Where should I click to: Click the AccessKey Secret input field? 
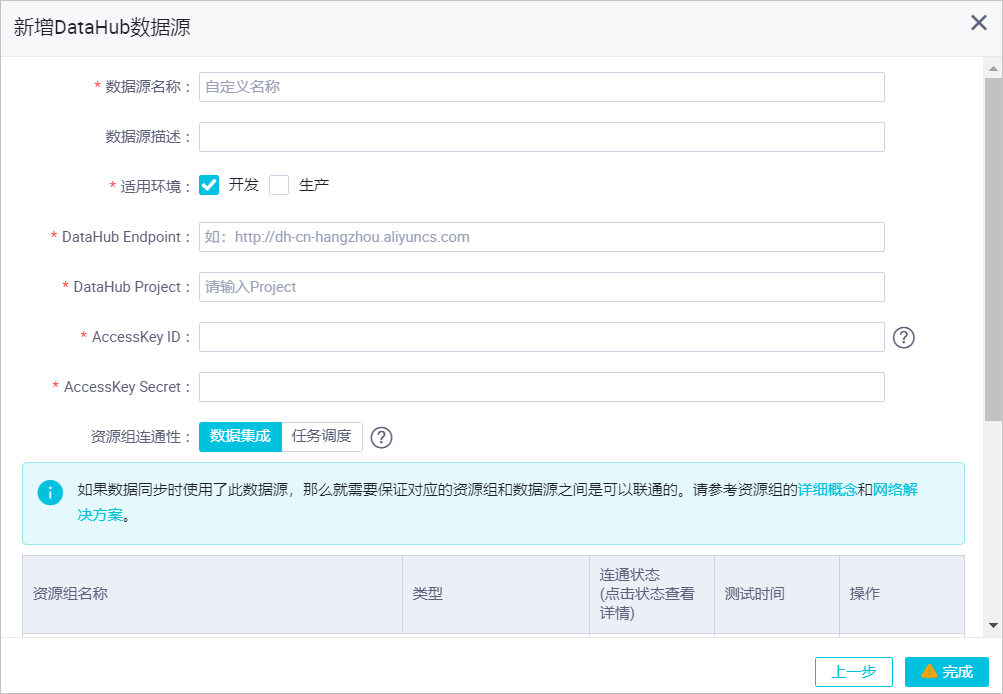tap(541, 387)
